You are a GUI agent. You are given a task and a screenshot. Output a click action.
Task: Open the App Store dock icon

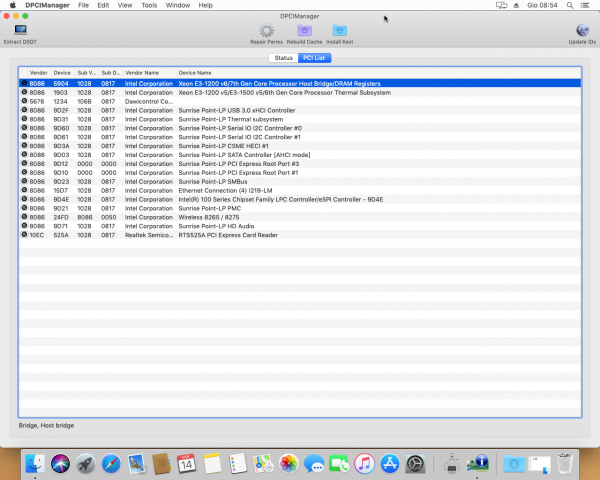(x=389, y=463)
